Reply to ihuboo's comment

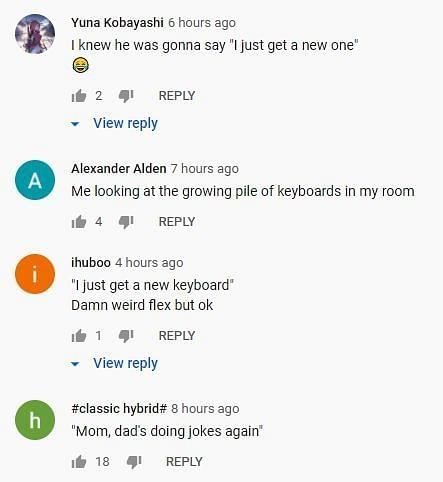[177, 336]
